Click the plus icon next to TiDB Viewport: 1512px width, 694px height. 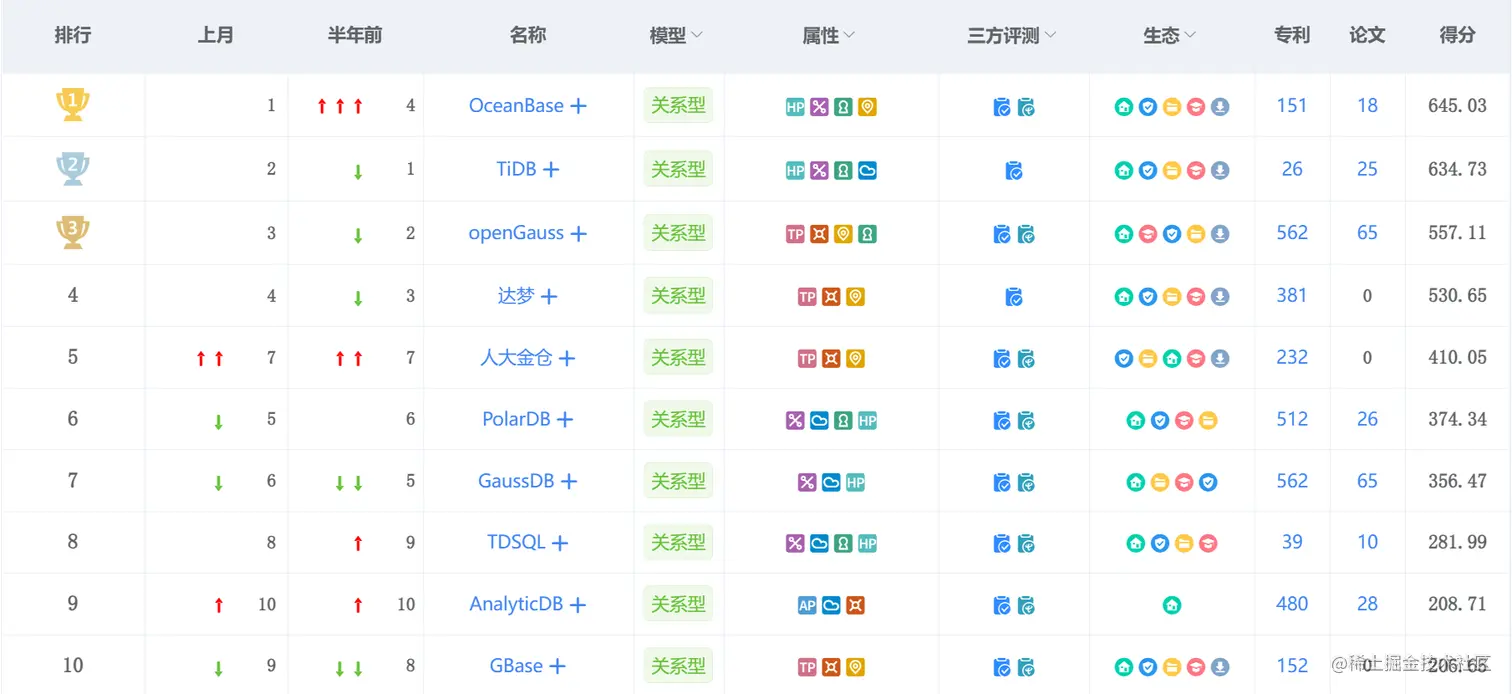551,170
